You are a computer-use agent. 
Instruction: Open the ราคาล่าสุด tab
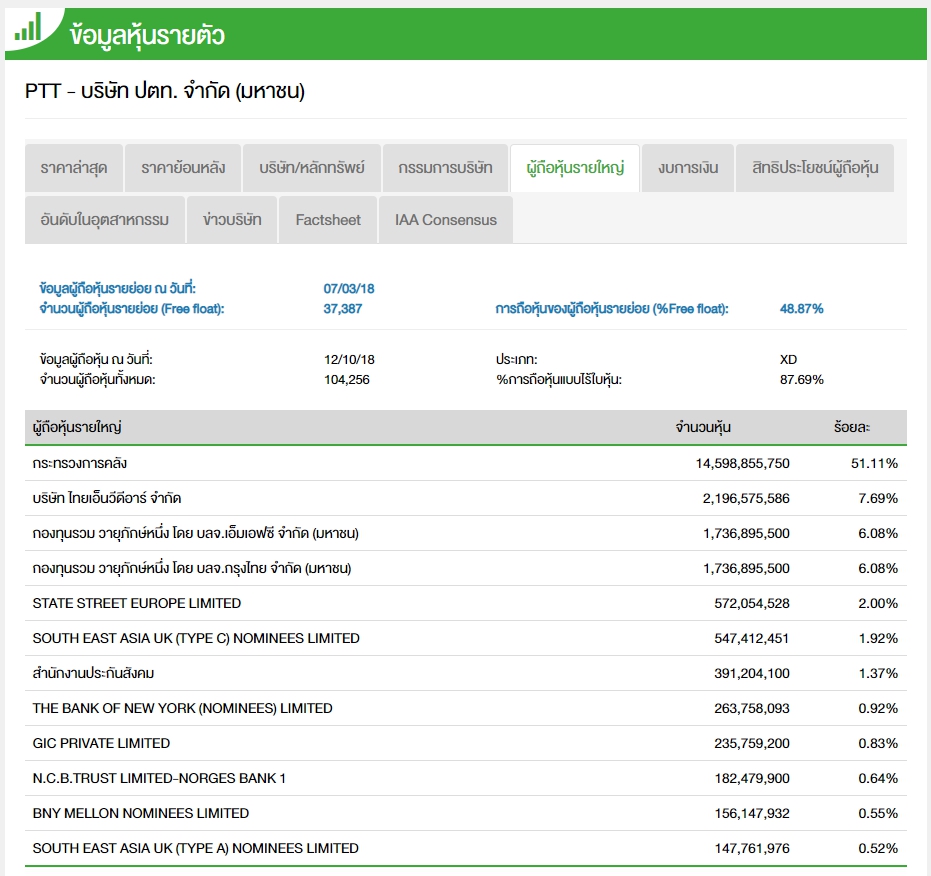pos(74,168)
